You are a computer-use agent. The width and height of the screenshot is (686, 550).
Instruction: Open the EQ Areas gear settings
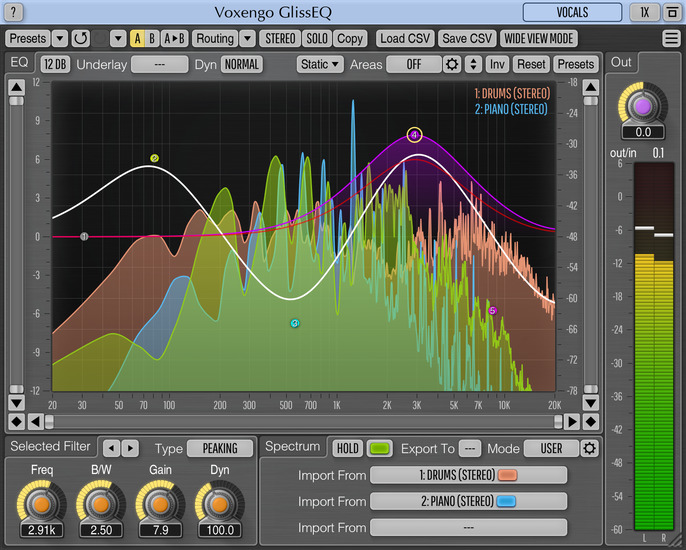point(452,64)
